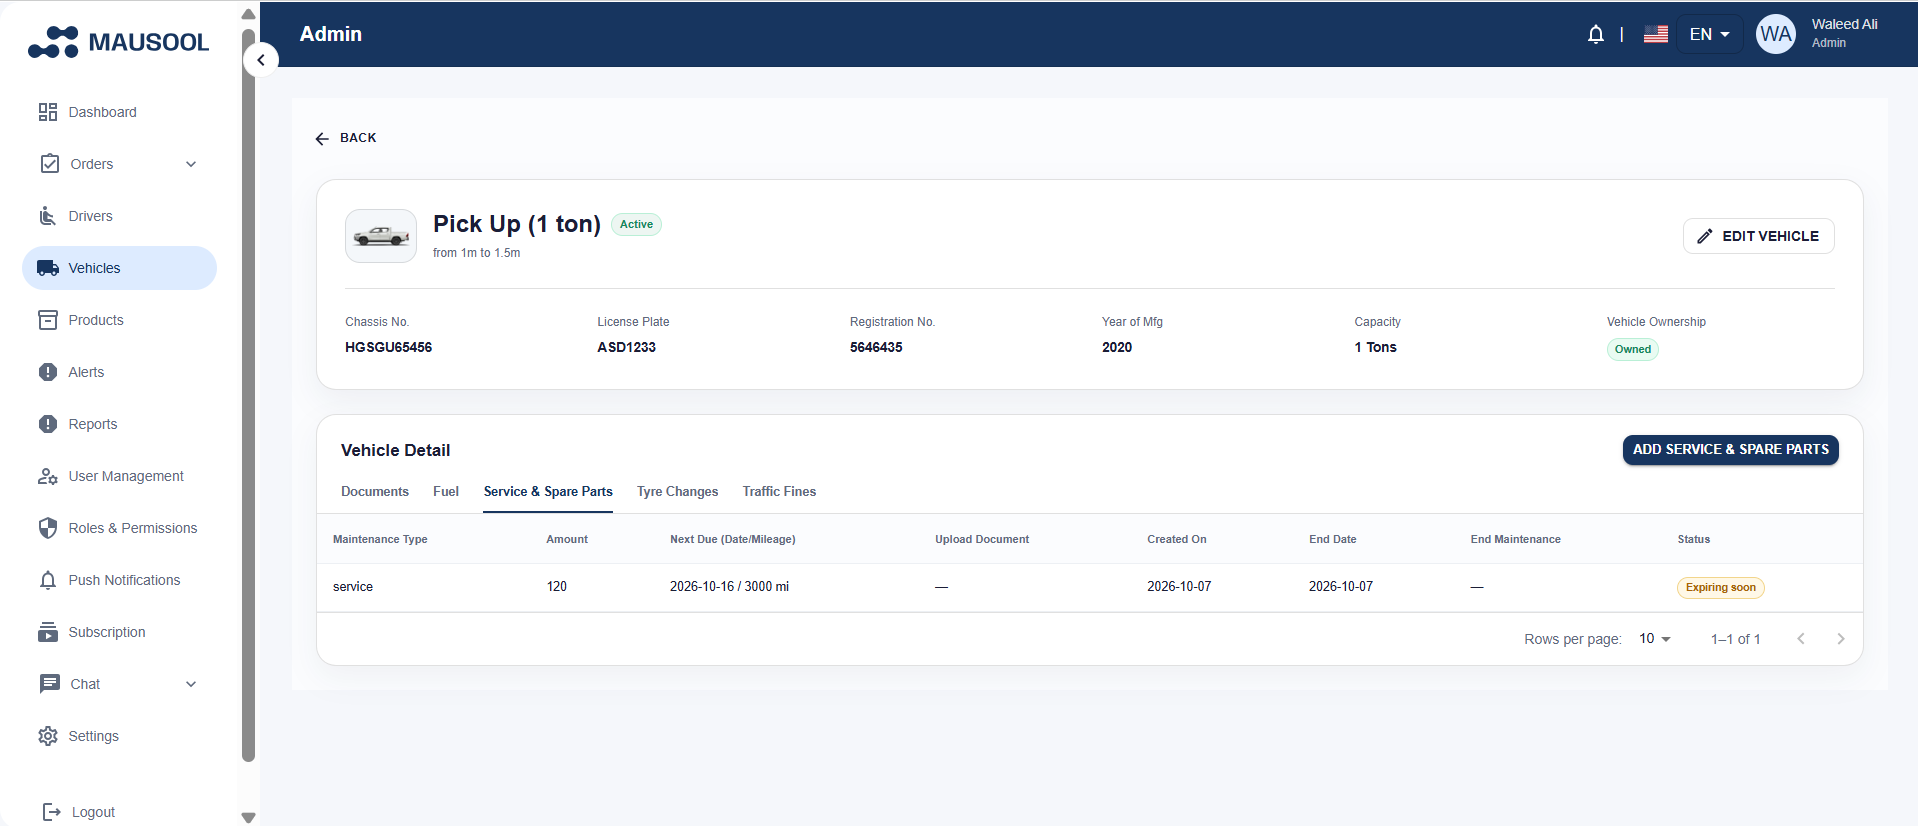Click the sidebar scroll down arrow
The height and width of the screenshot is (826, 1918).
[x=249, y=817]
